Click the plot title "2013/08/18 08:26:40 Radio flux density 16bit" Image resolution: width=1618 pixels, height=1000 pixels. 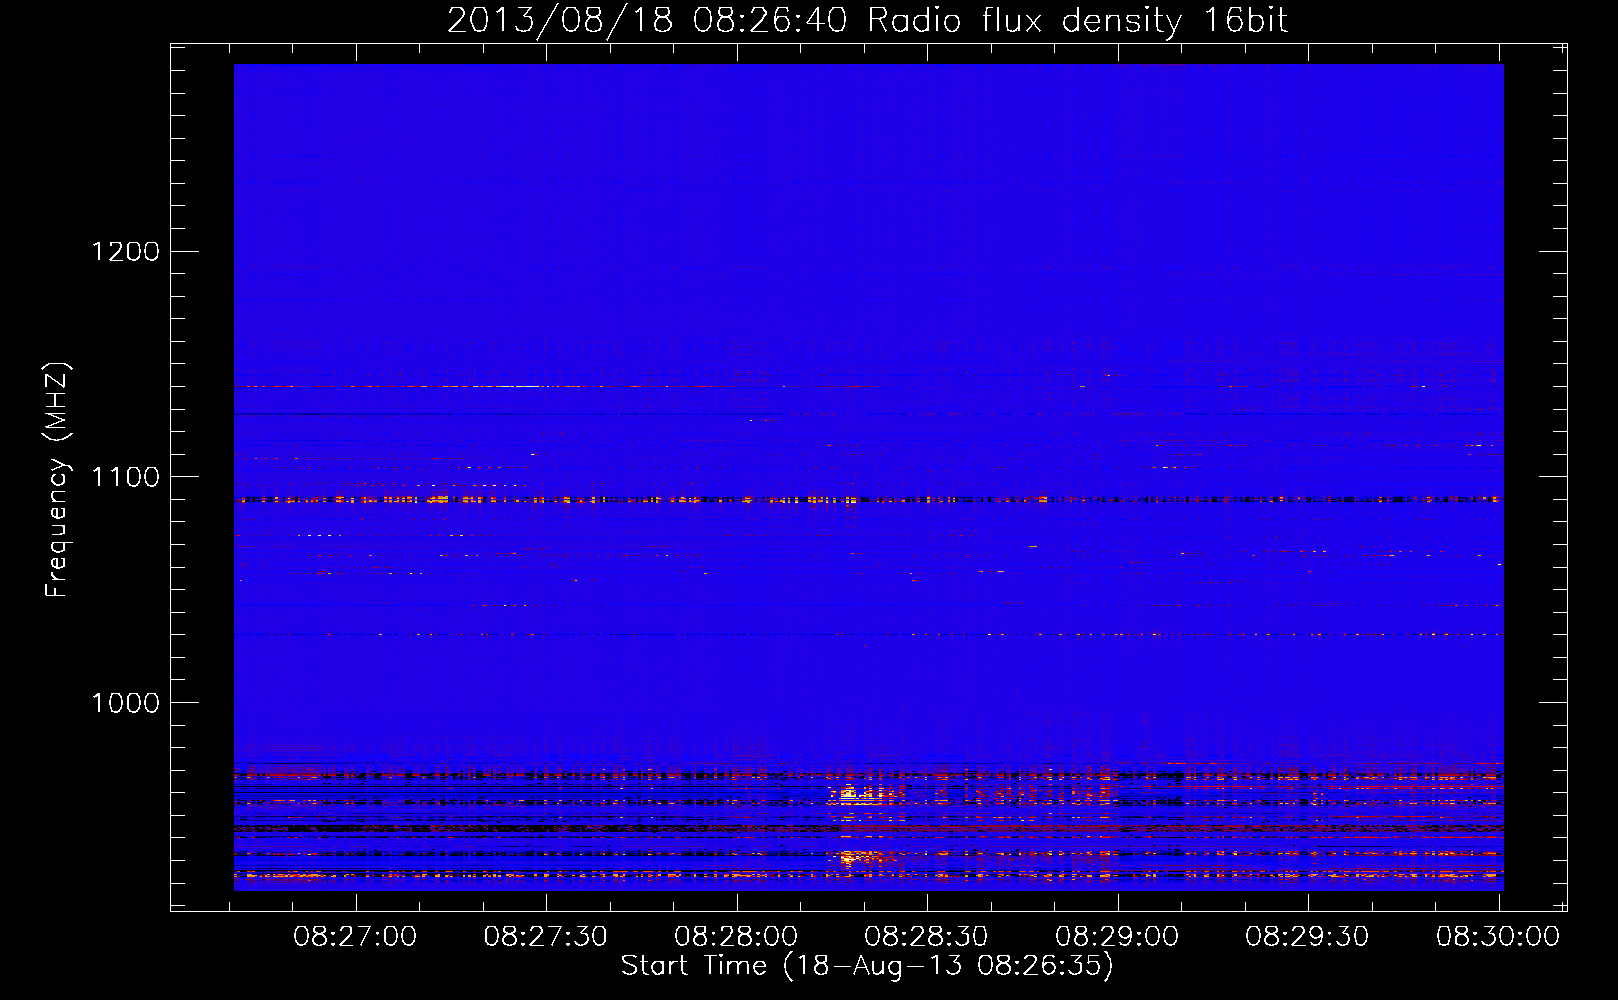click(867, 20)
